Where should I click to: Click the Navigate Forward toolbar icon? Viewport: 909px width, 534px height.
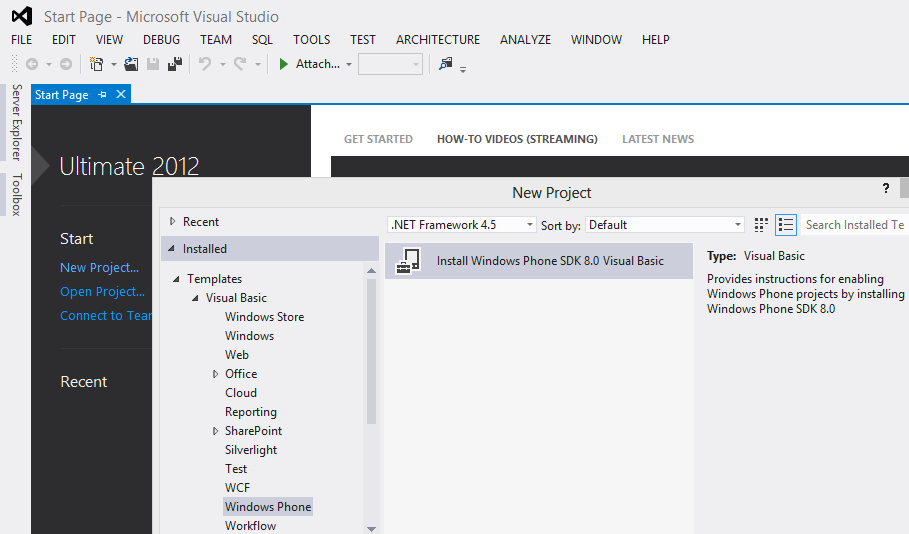click(66, 64)
